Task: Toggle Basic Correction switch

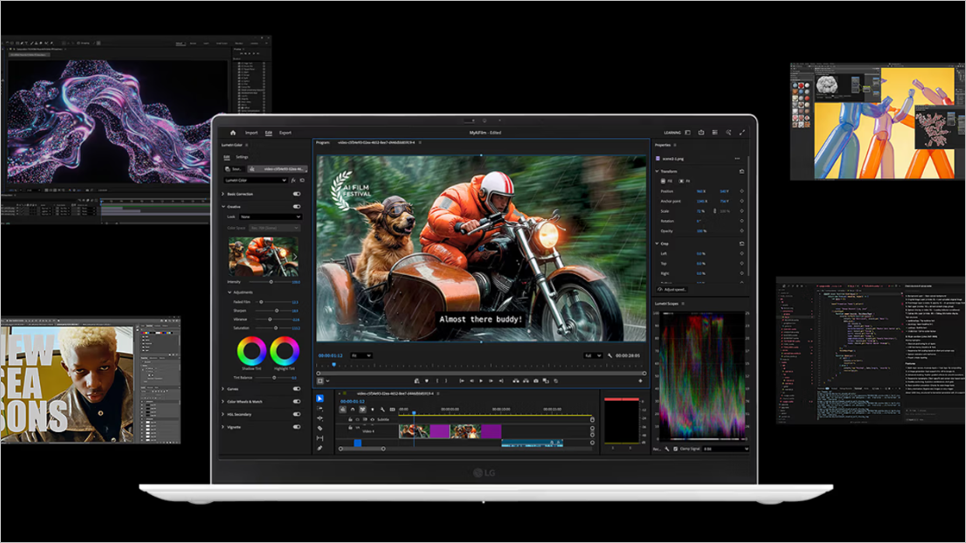Action: tap(297, 194)
